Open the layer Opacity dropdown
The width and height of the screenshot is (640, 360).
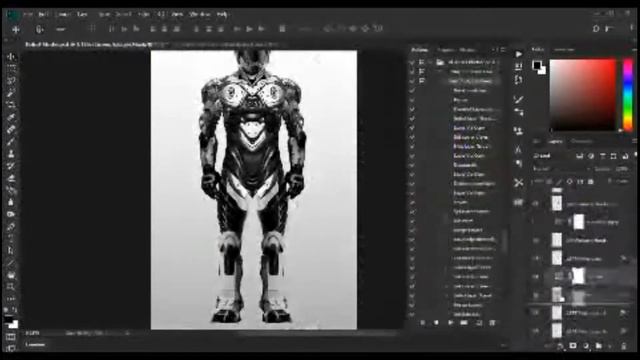click(622, 169)
